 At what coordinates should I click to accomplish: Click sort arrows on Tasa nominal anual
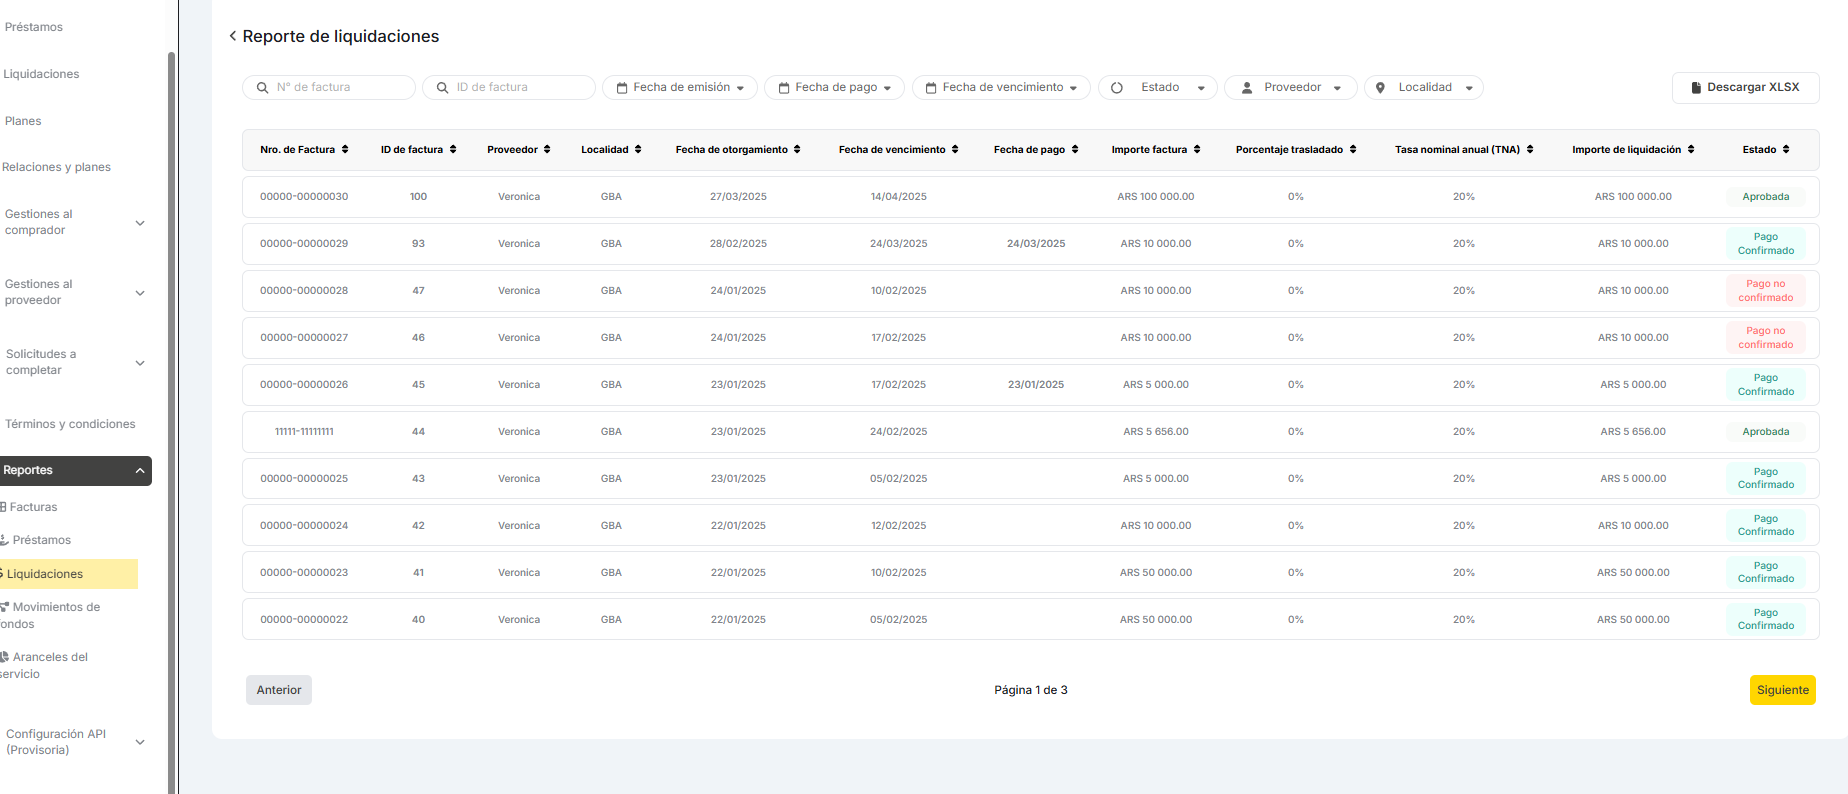1530,150
